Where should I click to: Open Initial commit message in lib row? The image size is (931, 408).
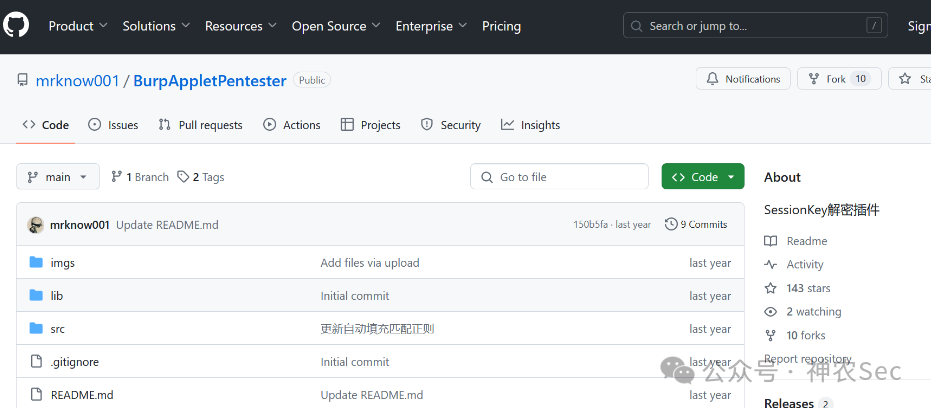click(x=355, y=296)
